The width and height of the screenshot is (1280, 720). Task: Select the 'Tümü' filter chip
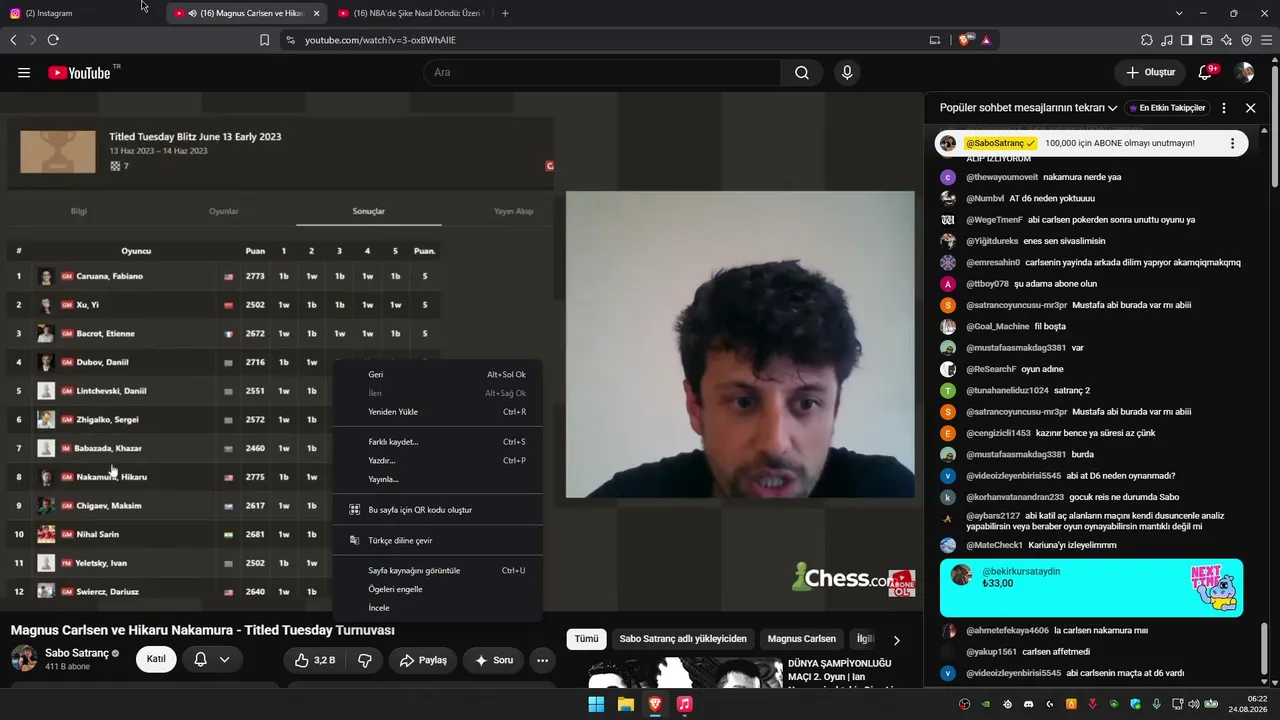pos(586,639)
